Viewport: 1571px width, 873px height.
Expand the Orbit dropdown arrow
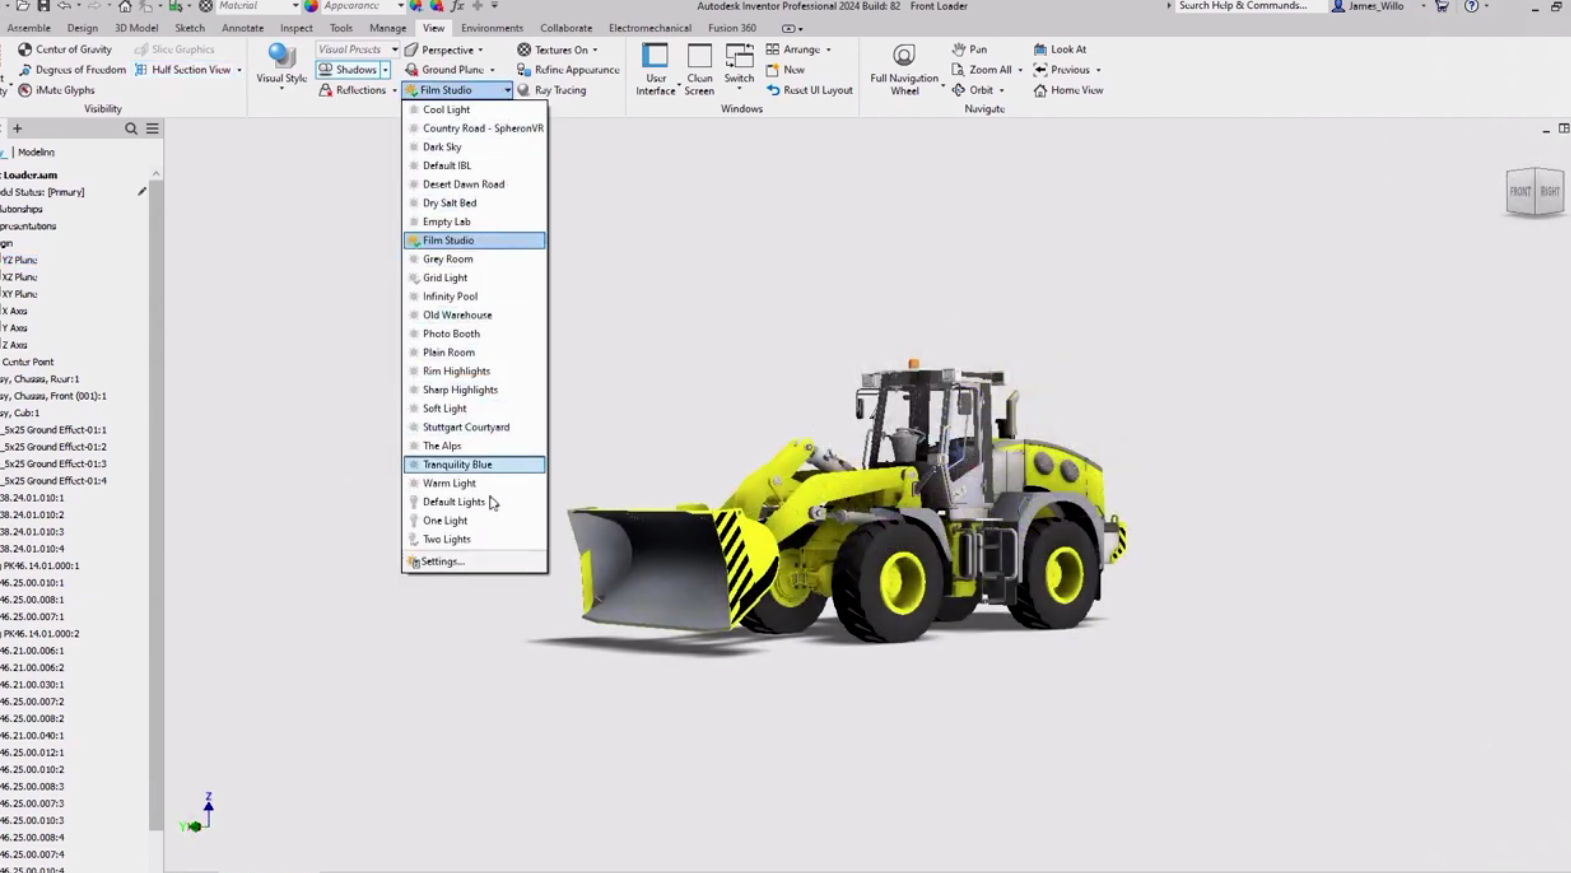pyautogui.click(x=1001, y=90)
